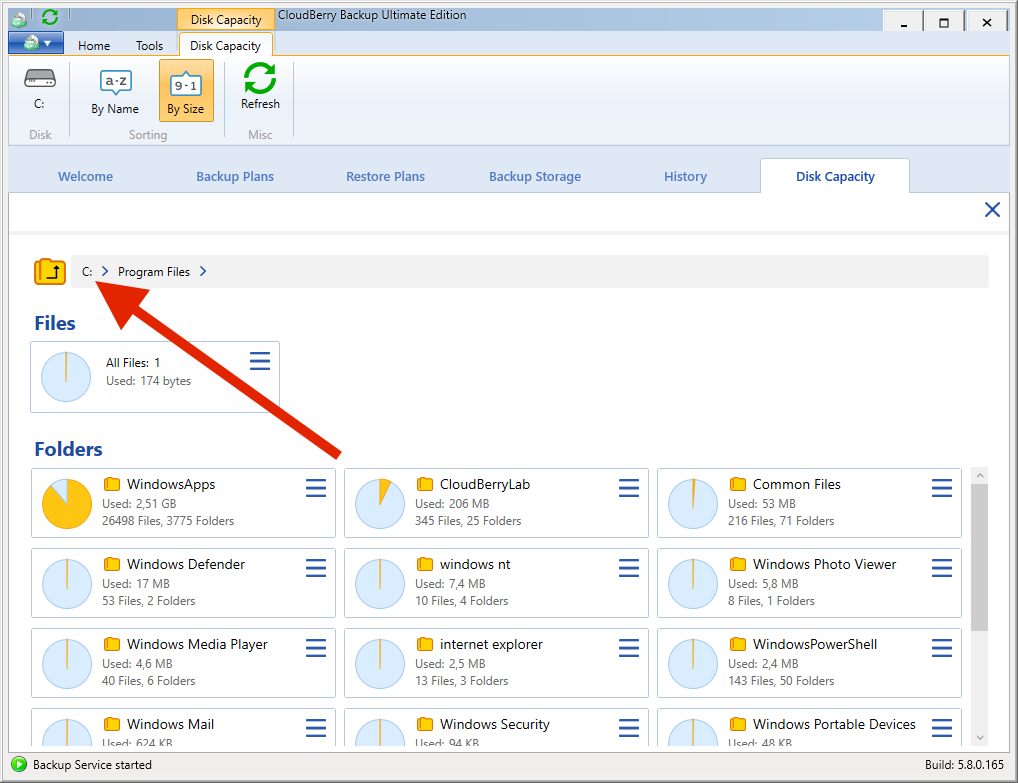Image resolution: width=1018 pixels, height=783 pixels.
Task: Open Windows Photo Viewer folder menu icon
Action: coord(942,568)
